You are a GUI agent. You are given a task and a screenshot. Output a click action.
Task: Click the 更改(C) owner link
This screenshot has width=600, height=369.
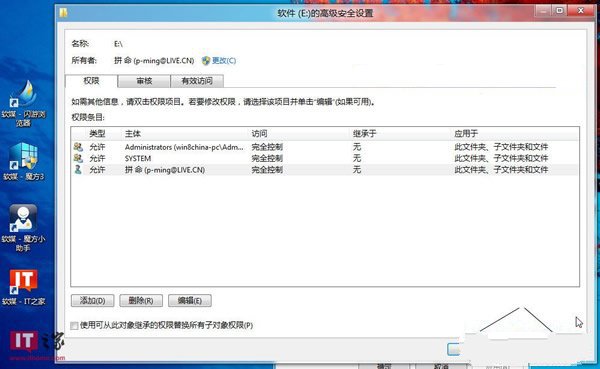coord(224,60)
